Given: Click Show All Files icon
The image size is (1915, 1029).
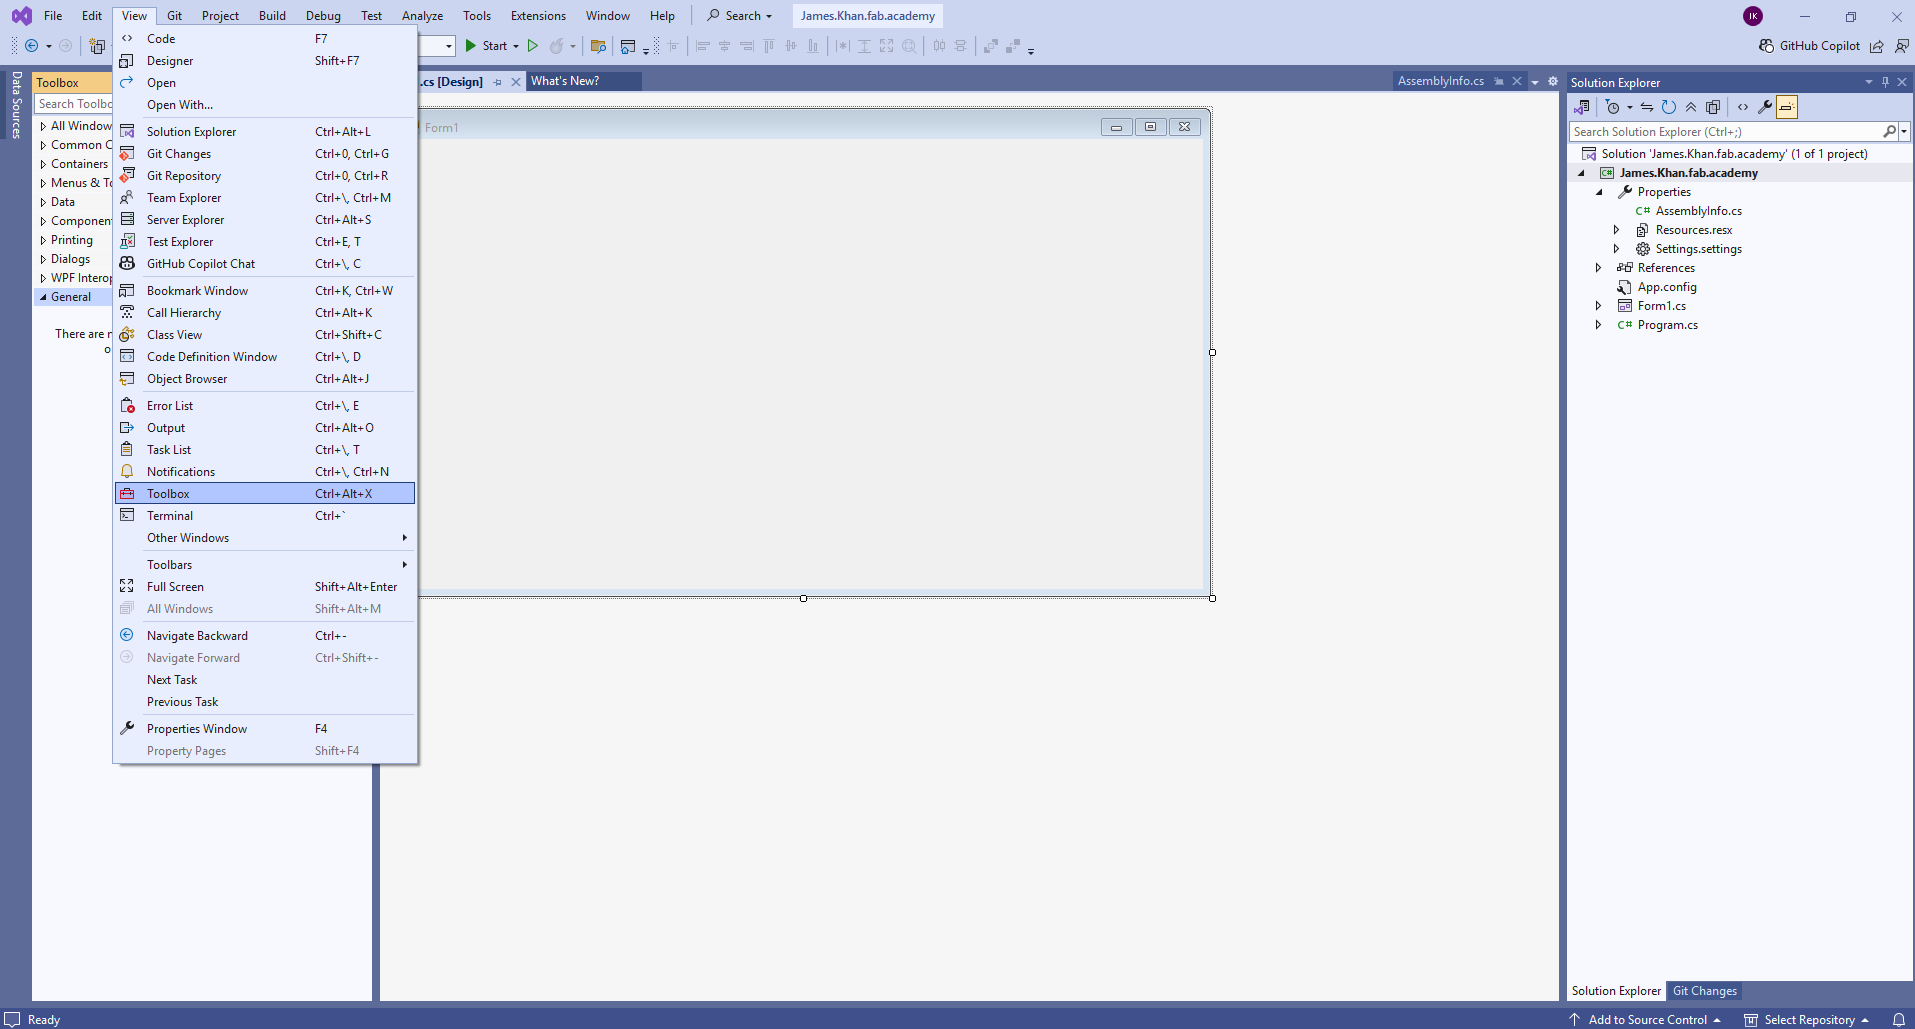Looking at the screenshot, I should tap(1713, 107).
